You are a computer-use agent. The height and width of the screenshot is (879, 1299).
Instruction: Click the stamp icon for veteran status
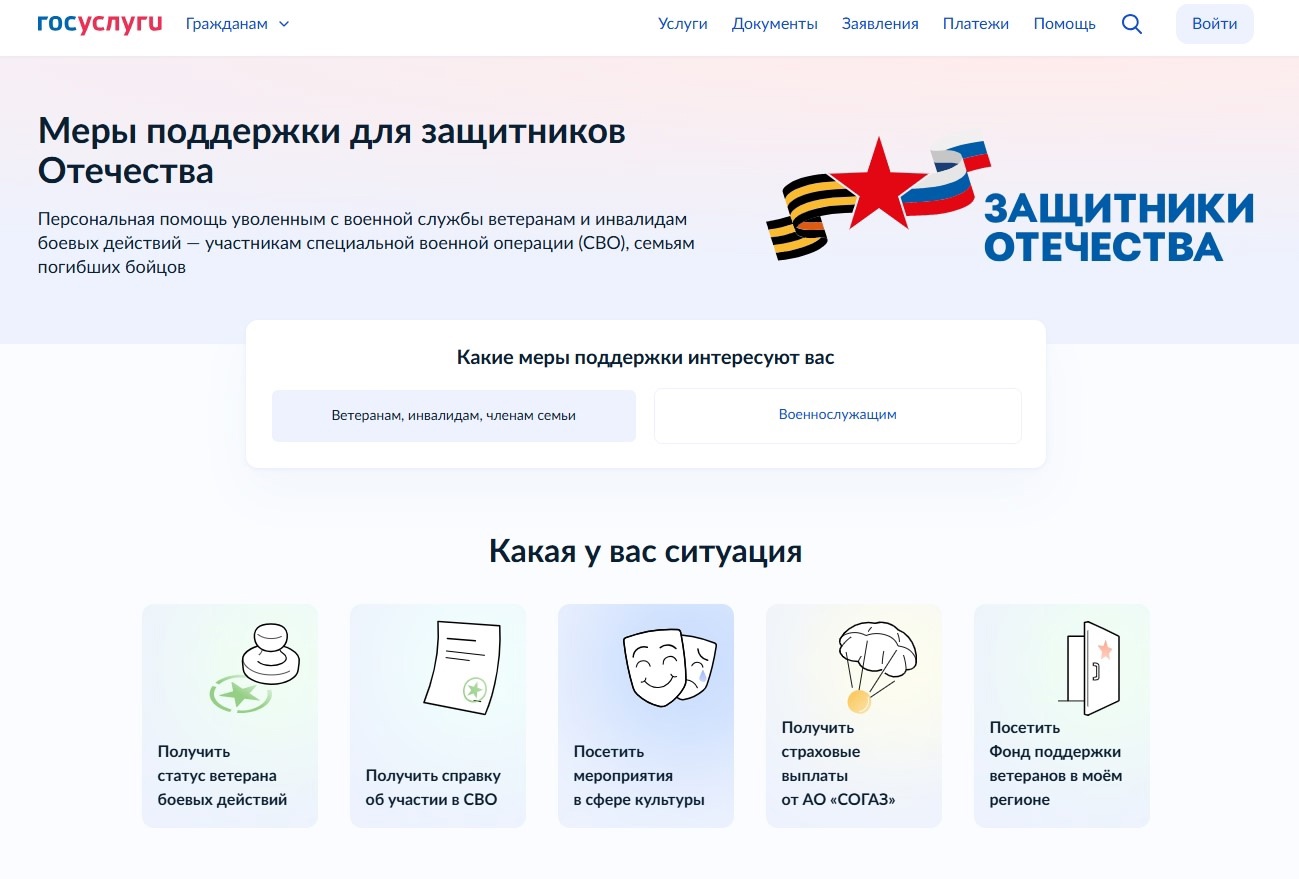tap(255, 667)
